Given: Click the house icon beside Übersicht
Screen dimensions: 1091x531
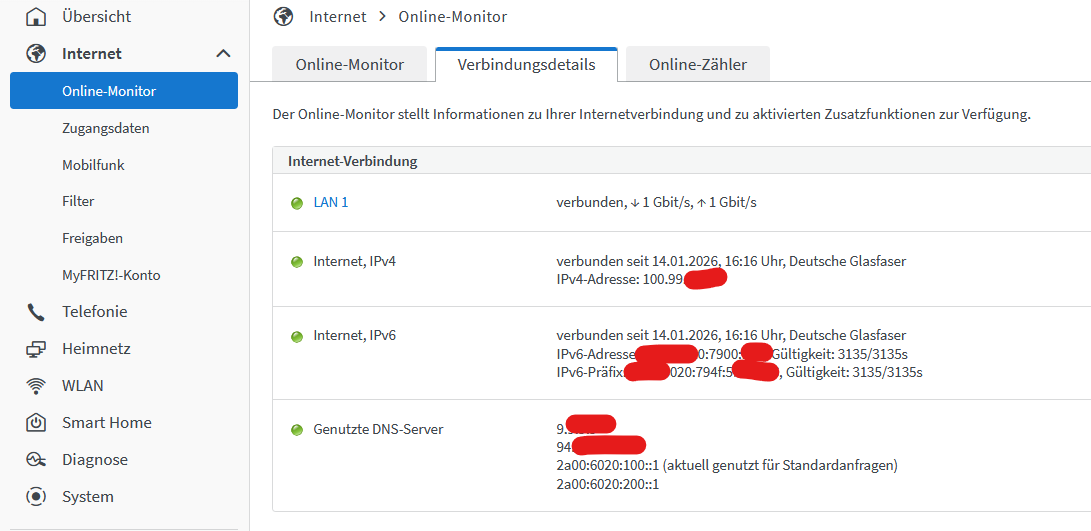Looking at the screenshot, I should pyautogui.click(x=36, y=16).
